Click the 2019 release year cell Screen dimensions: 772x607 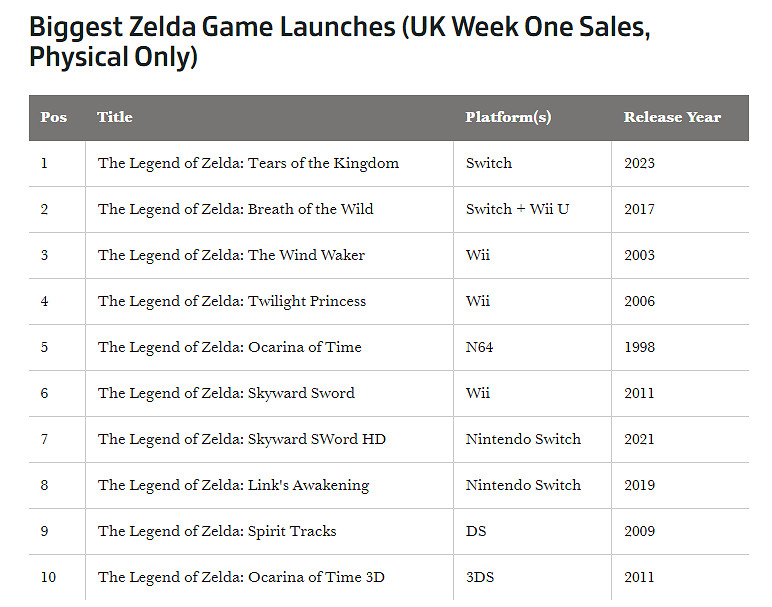(639, 485)
